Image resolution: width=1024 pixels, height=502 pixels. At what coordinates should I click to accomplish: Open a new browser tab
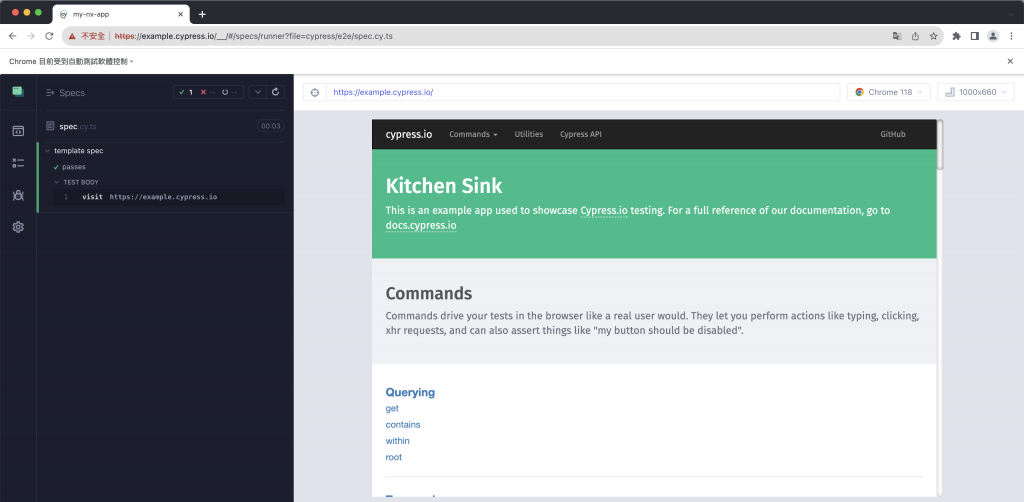coord(202,14)
